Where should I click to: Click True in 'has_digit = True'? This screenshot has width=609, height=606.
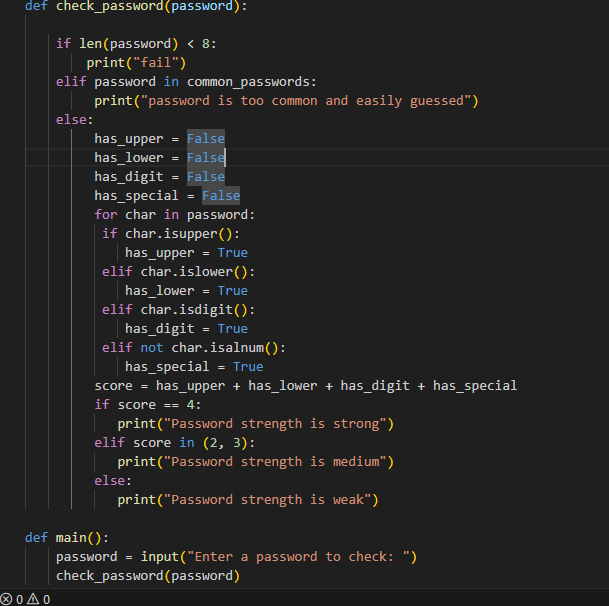[233, 329]
